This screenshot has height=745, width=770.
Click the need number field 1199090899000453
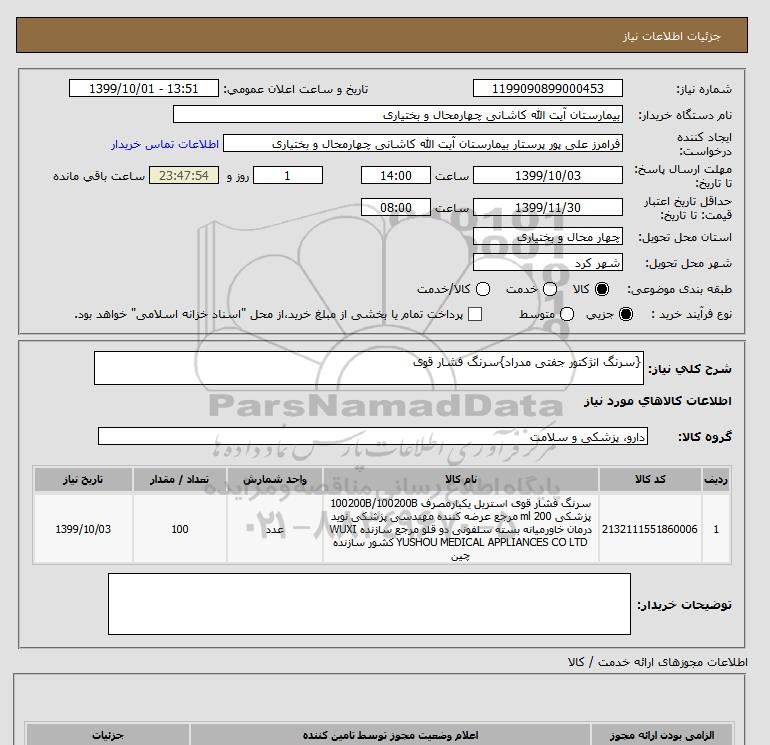548,89
